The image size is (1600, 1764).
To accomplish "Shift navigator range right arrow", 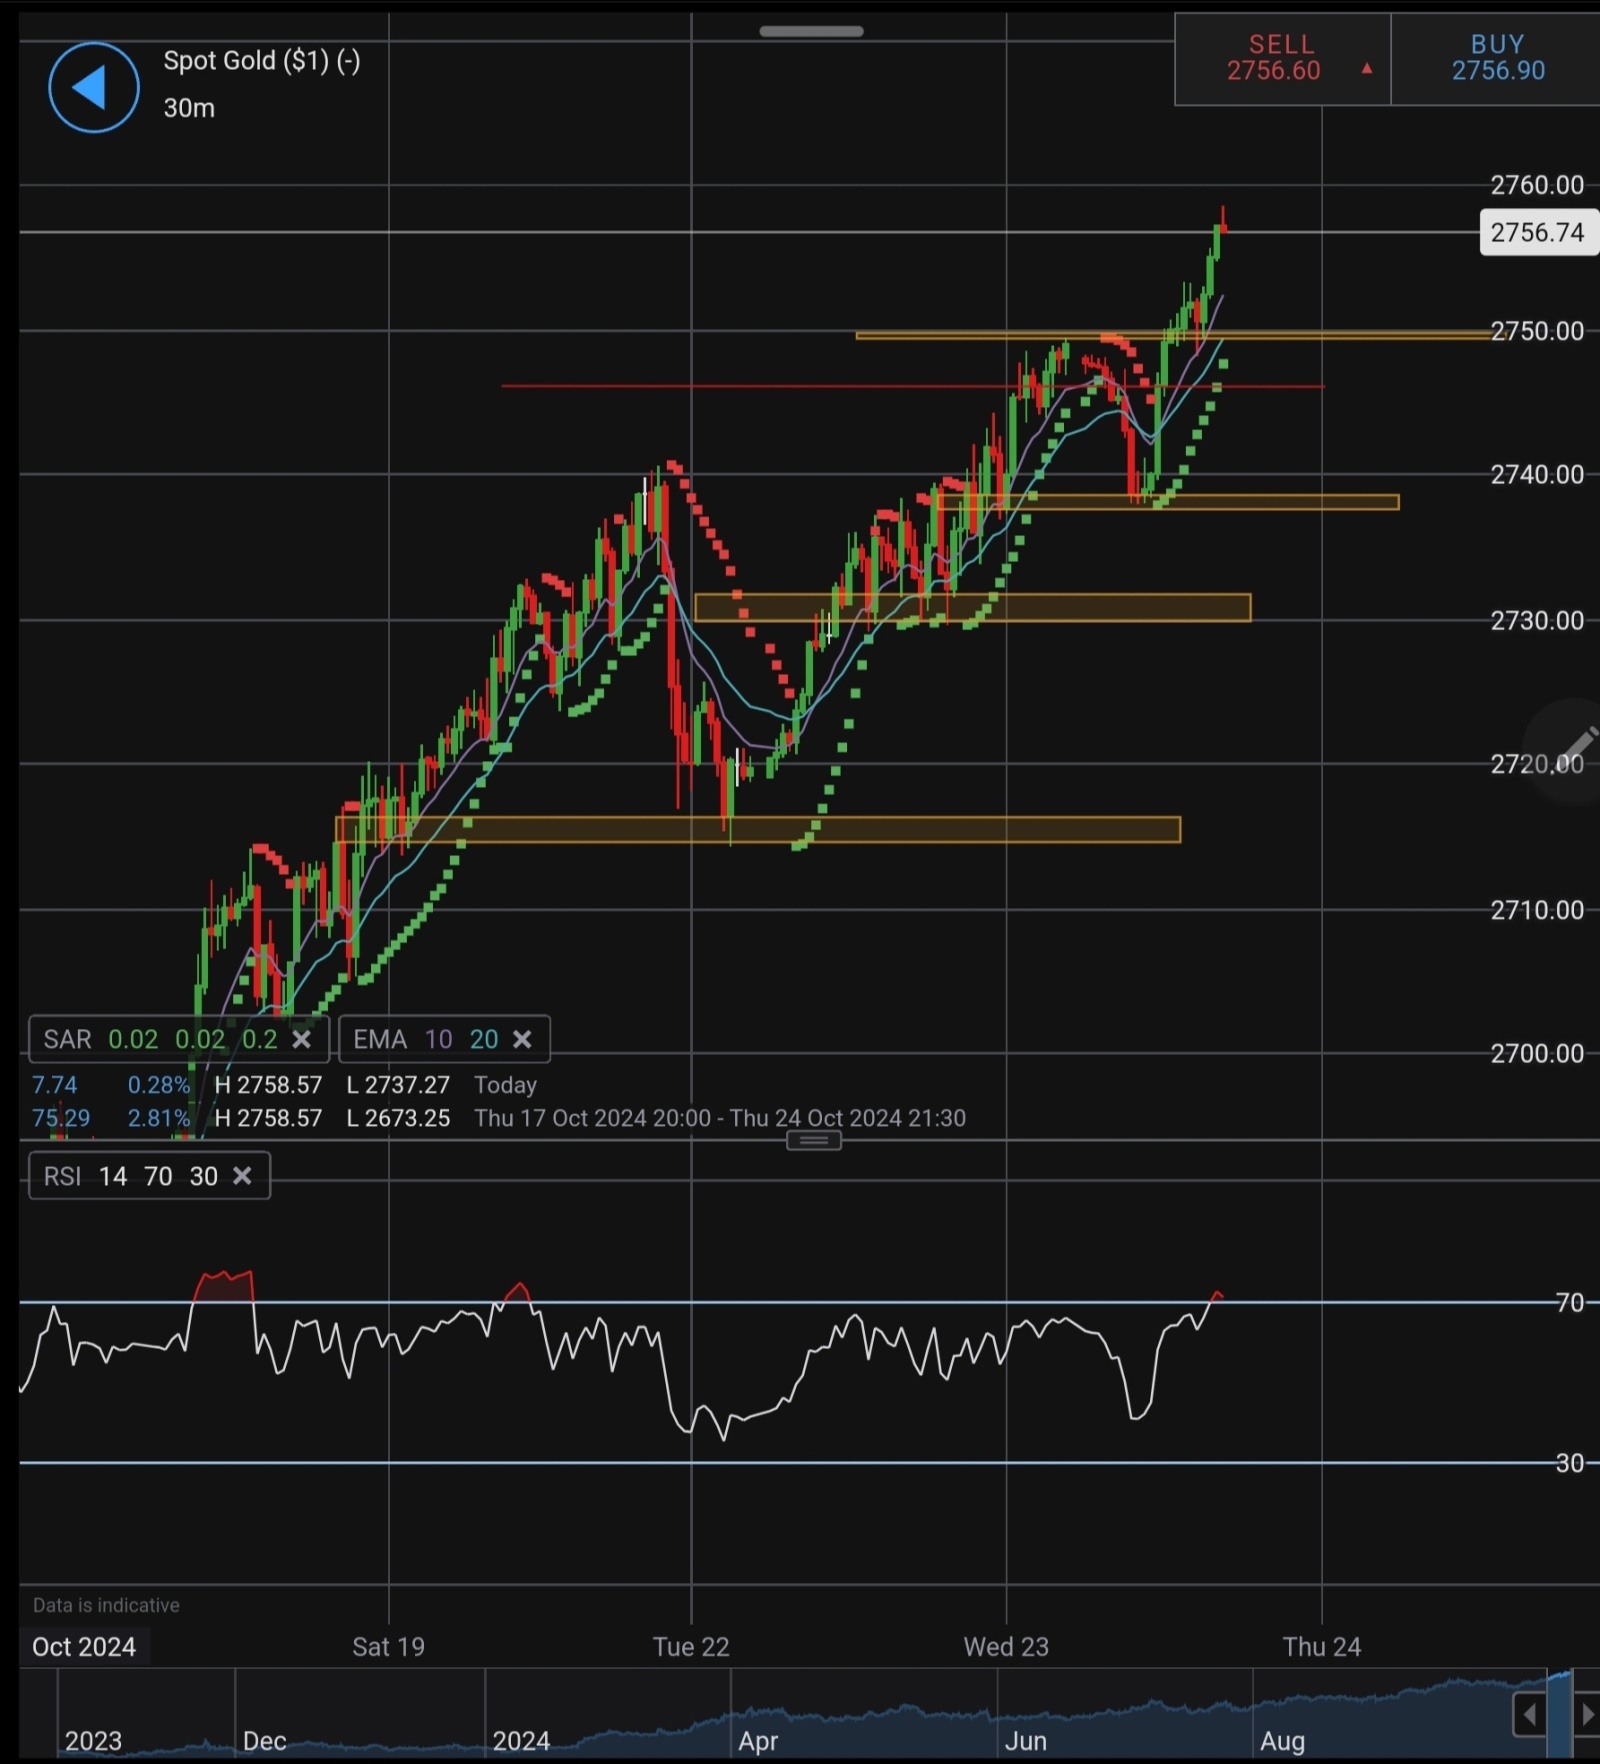I will (x=1587, y=1715).
